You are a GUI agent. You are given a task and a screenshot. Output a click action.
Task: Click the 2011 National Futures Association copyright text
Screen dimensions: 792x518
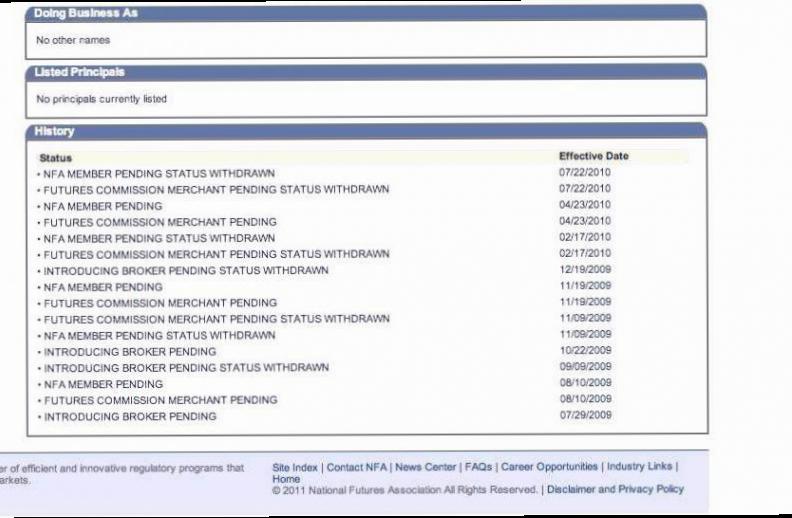pos(405,490)
